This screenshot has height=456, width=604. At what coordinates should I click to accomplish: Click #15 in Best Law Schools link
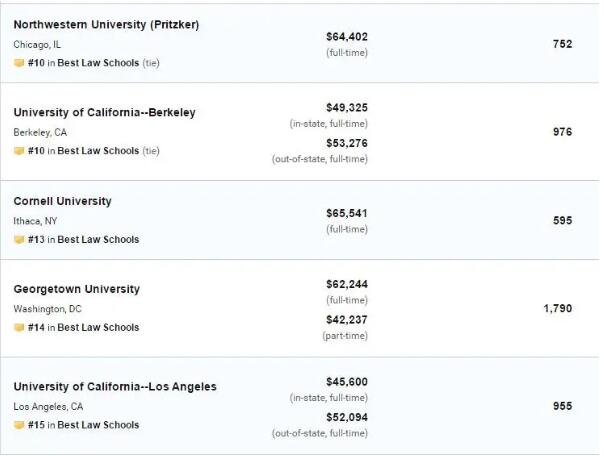(83, 425)
